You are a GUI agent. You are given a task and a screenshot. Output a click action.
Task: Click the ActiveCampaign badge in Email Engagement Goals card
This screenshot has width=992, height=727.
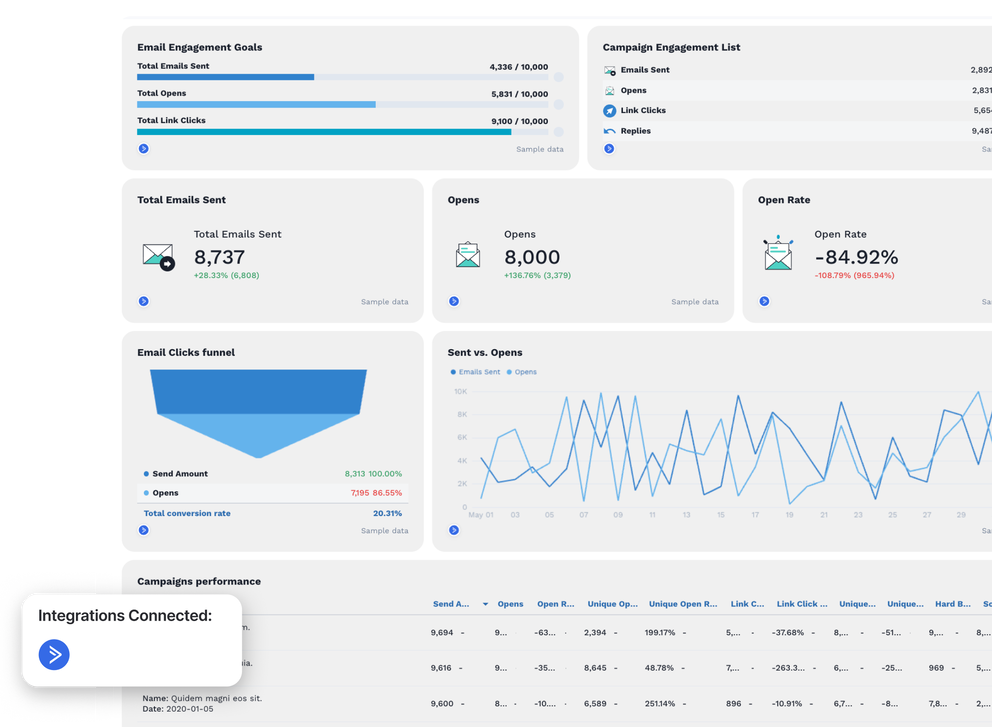coord(144,149)
